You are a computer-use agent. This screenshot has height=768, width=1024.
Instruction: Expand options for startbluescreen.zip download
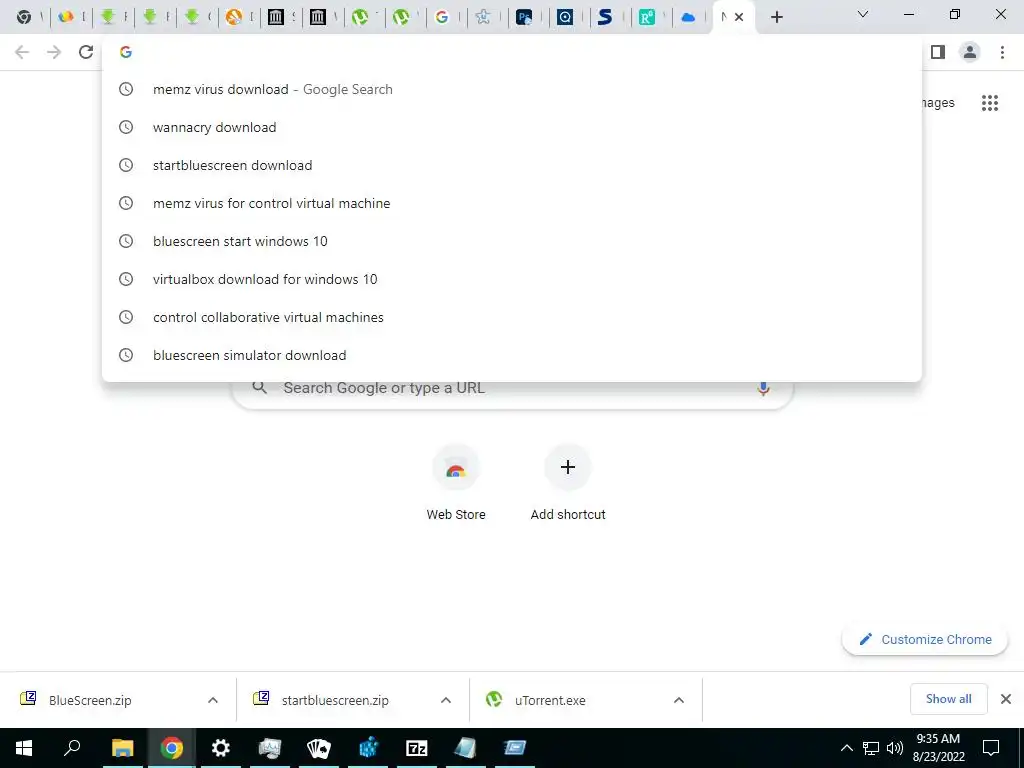pyautogui.click(x=446, y=700)
